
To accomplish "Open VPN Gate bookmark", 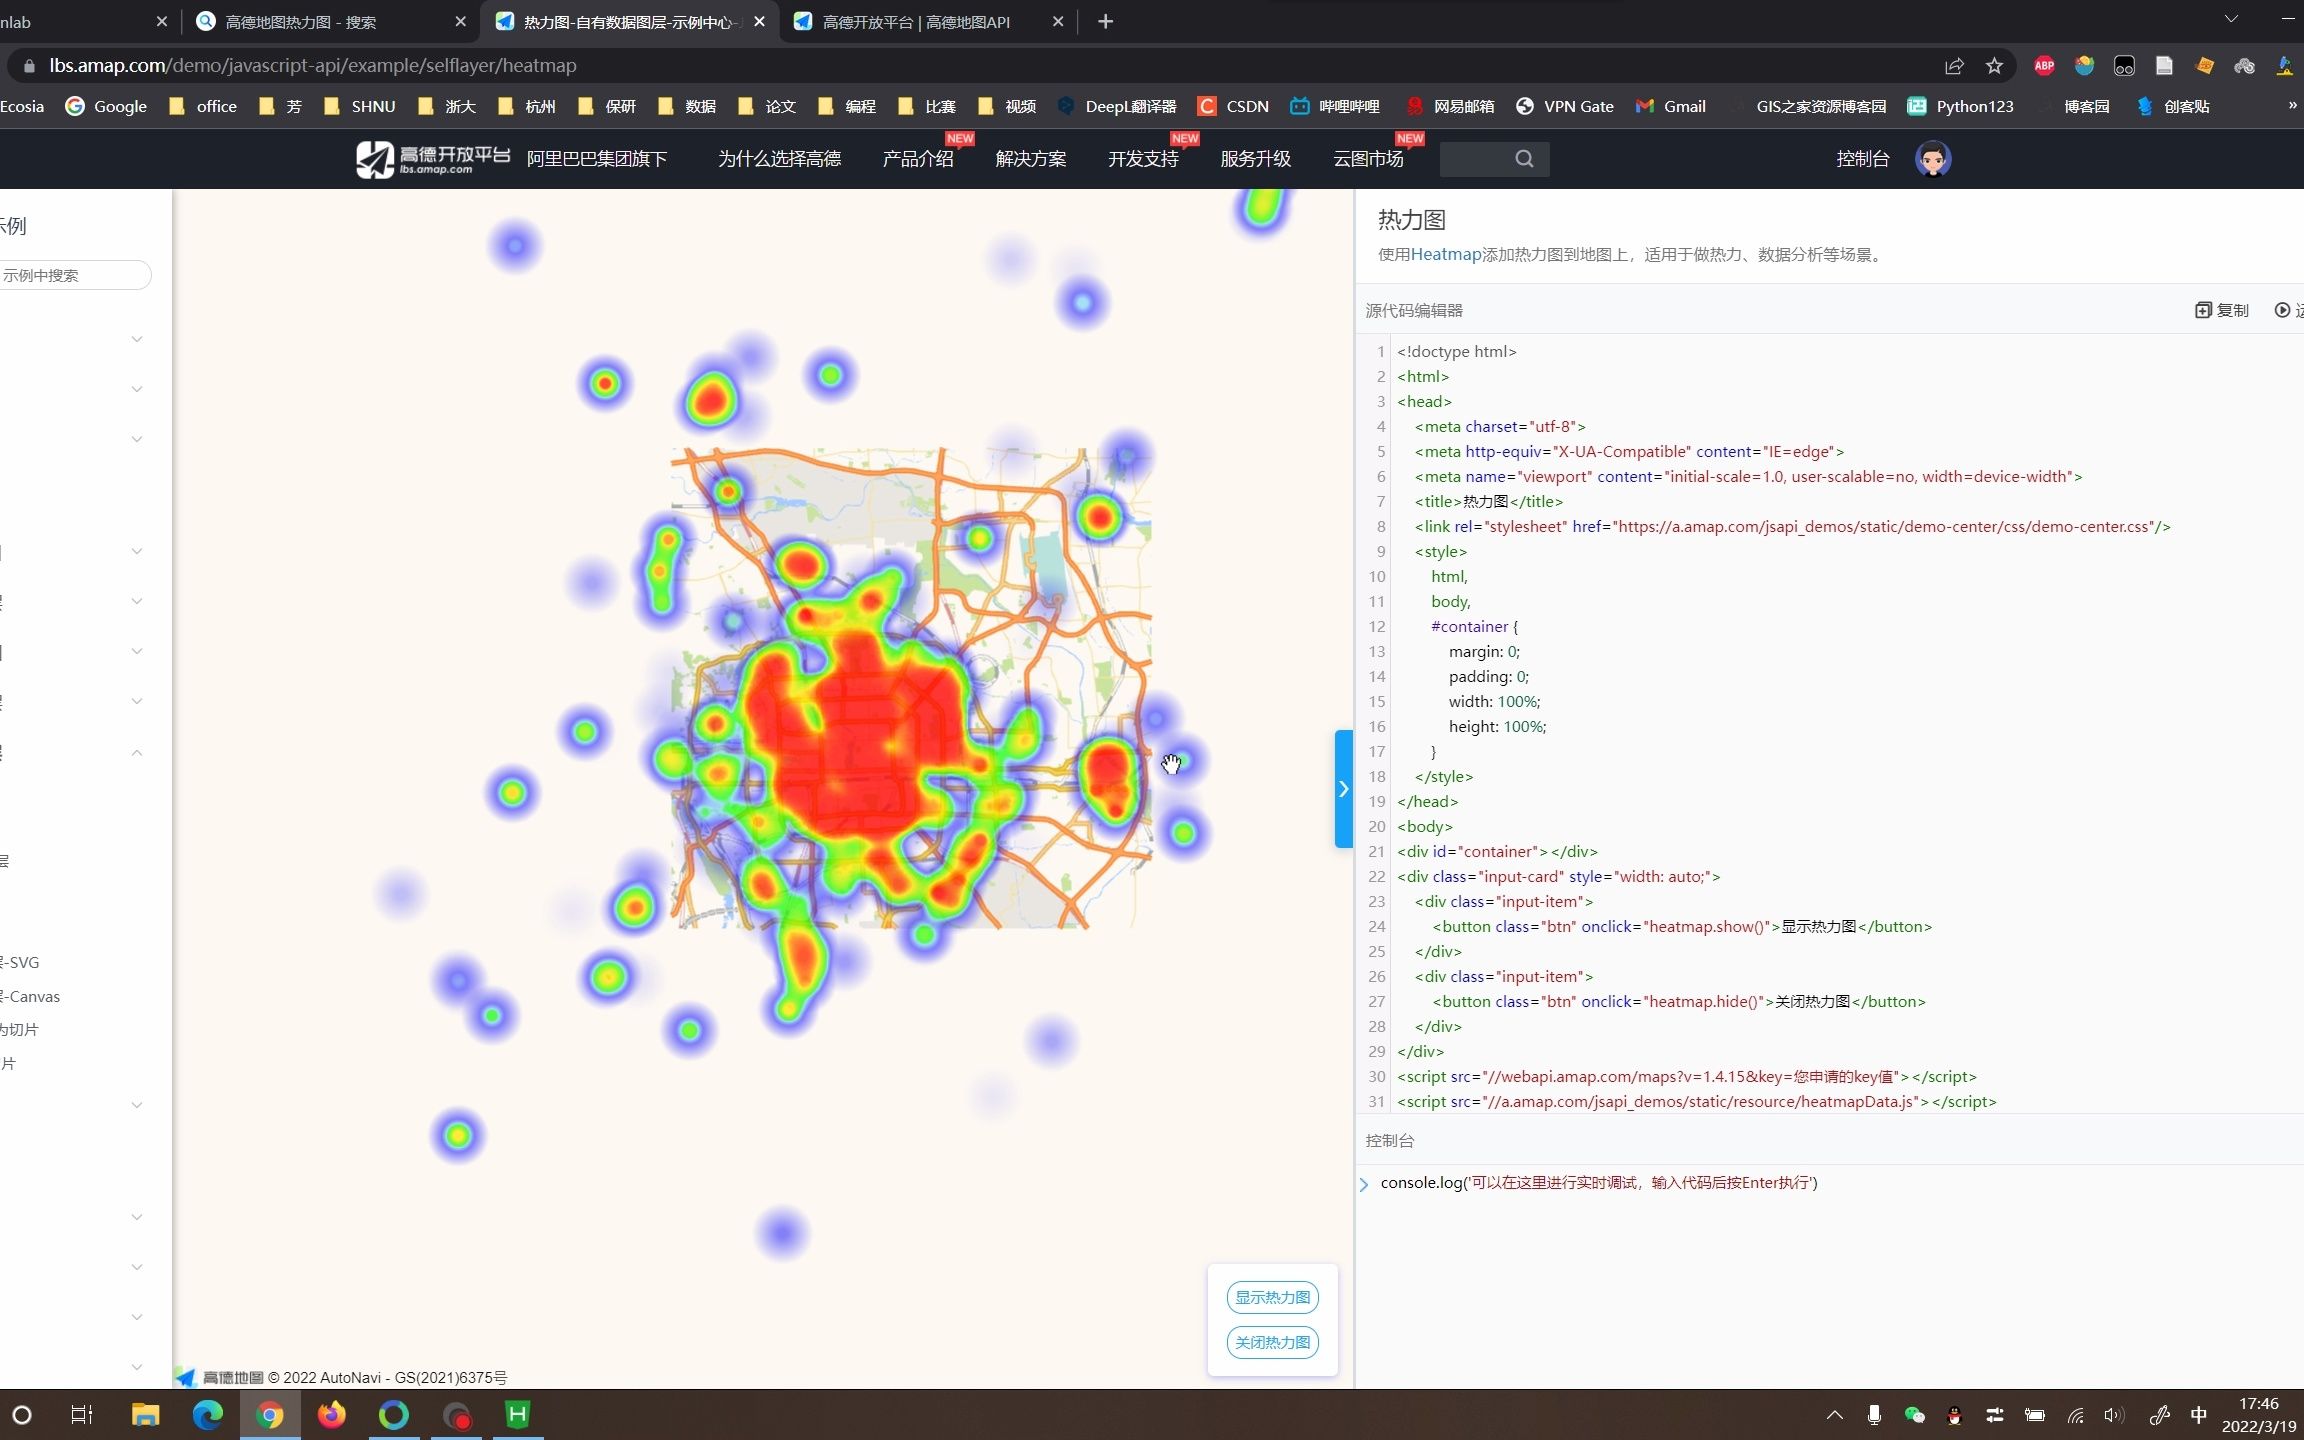I will click(1564, 106).
